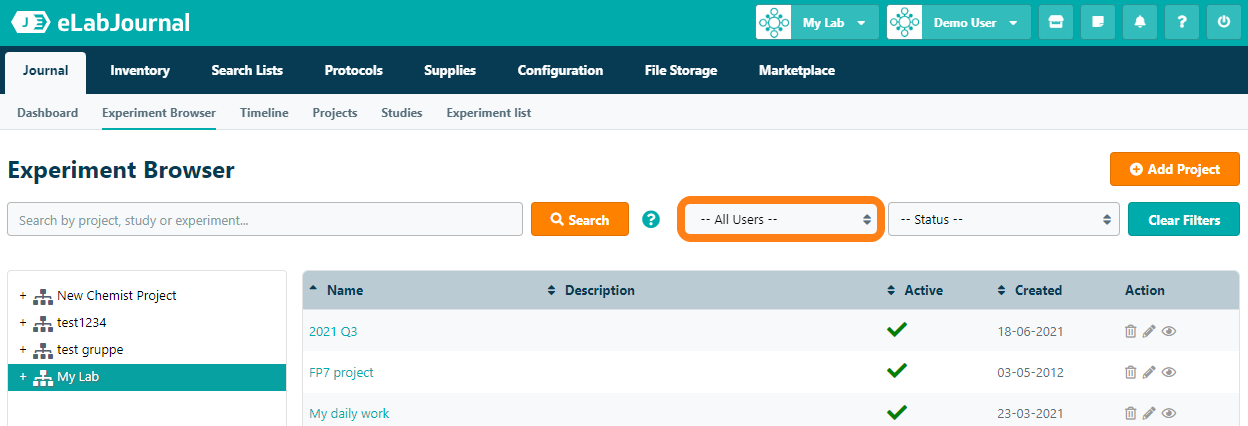Open the sticky notes icon

pyautogui.click(x=1097, y=22)
